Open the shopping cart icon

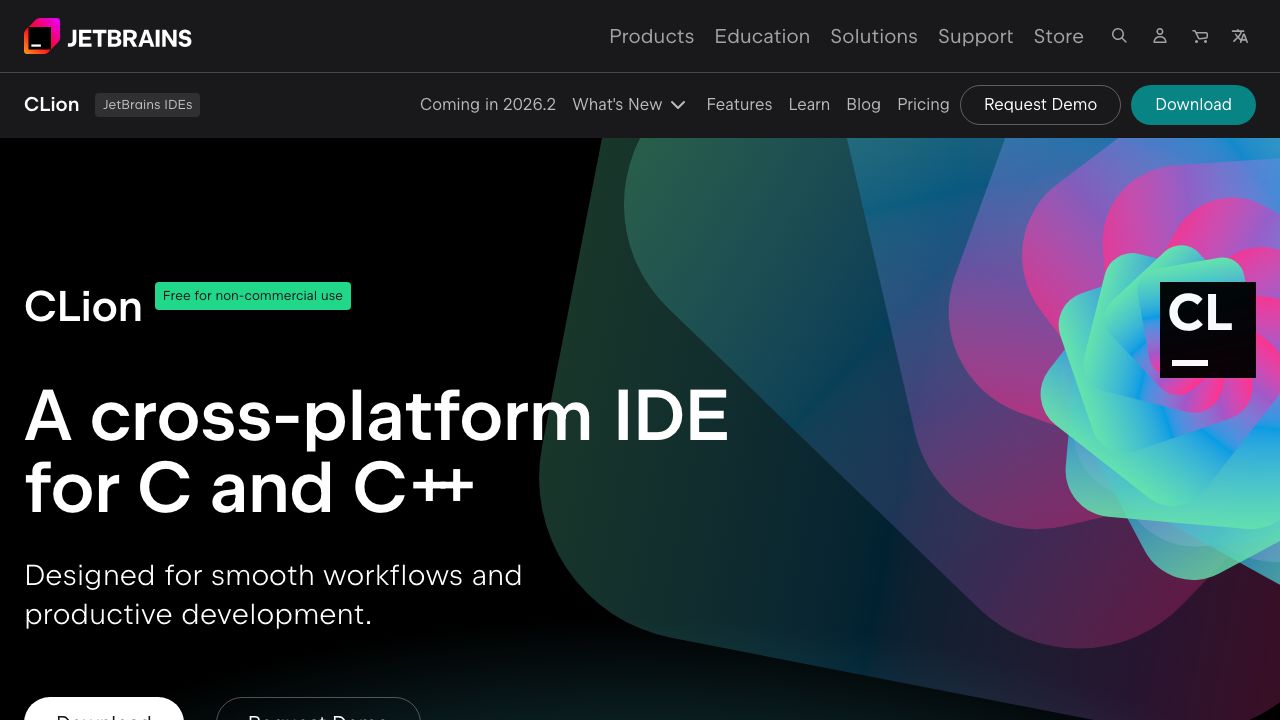click(x=1200, y=36)
